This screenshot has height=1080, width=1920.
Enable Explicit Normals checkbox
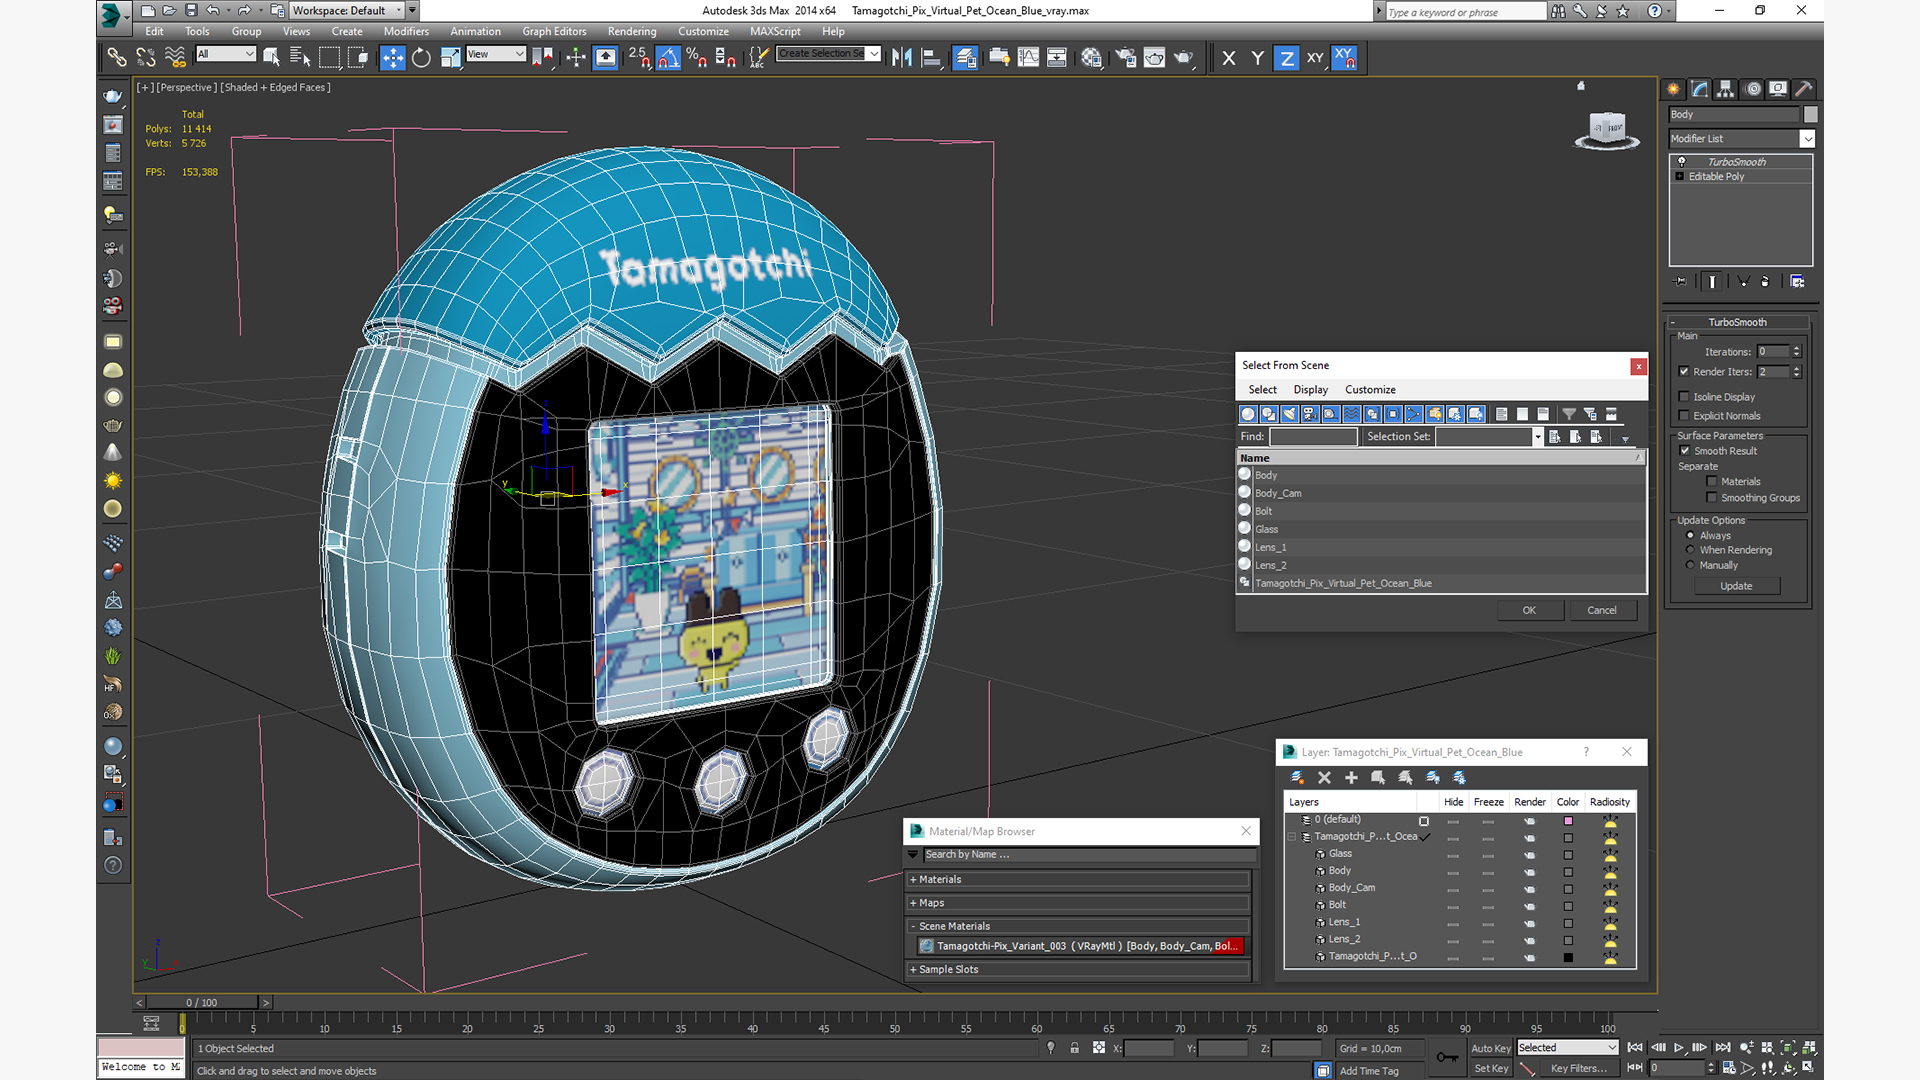click(x=1684, y=415)
